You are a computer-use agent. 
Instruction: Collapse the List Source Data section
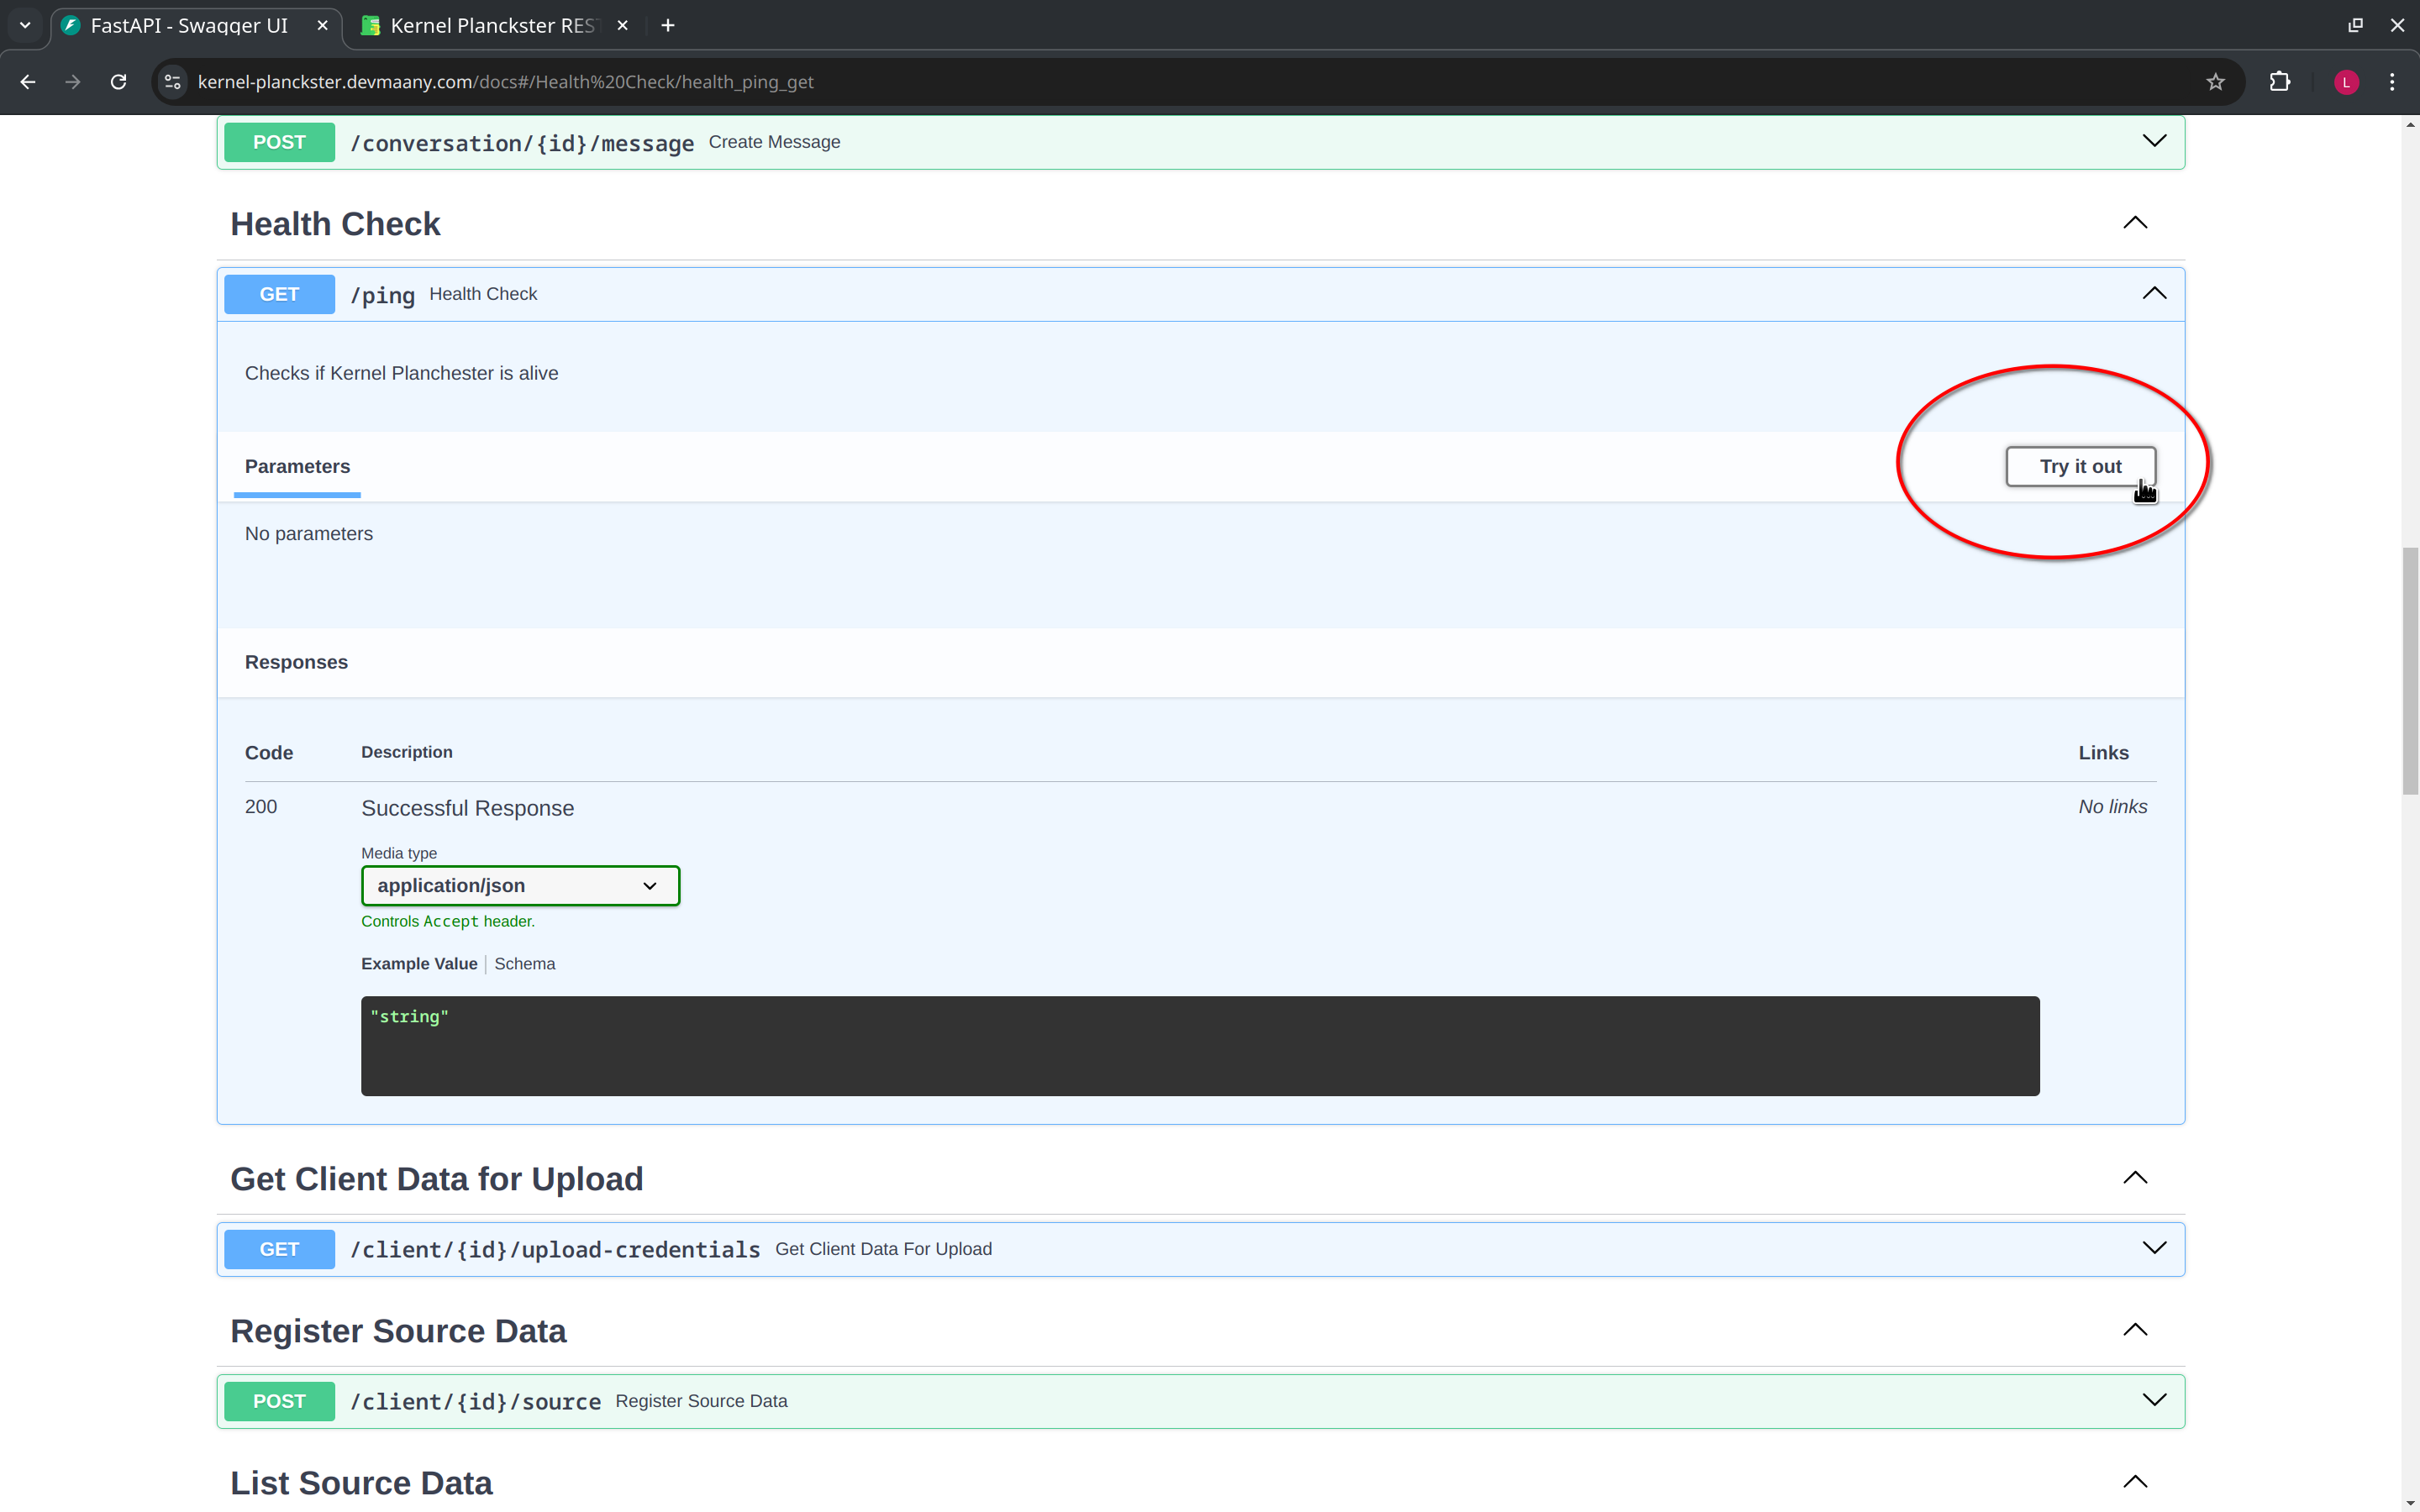(x=2135, y=1482)
